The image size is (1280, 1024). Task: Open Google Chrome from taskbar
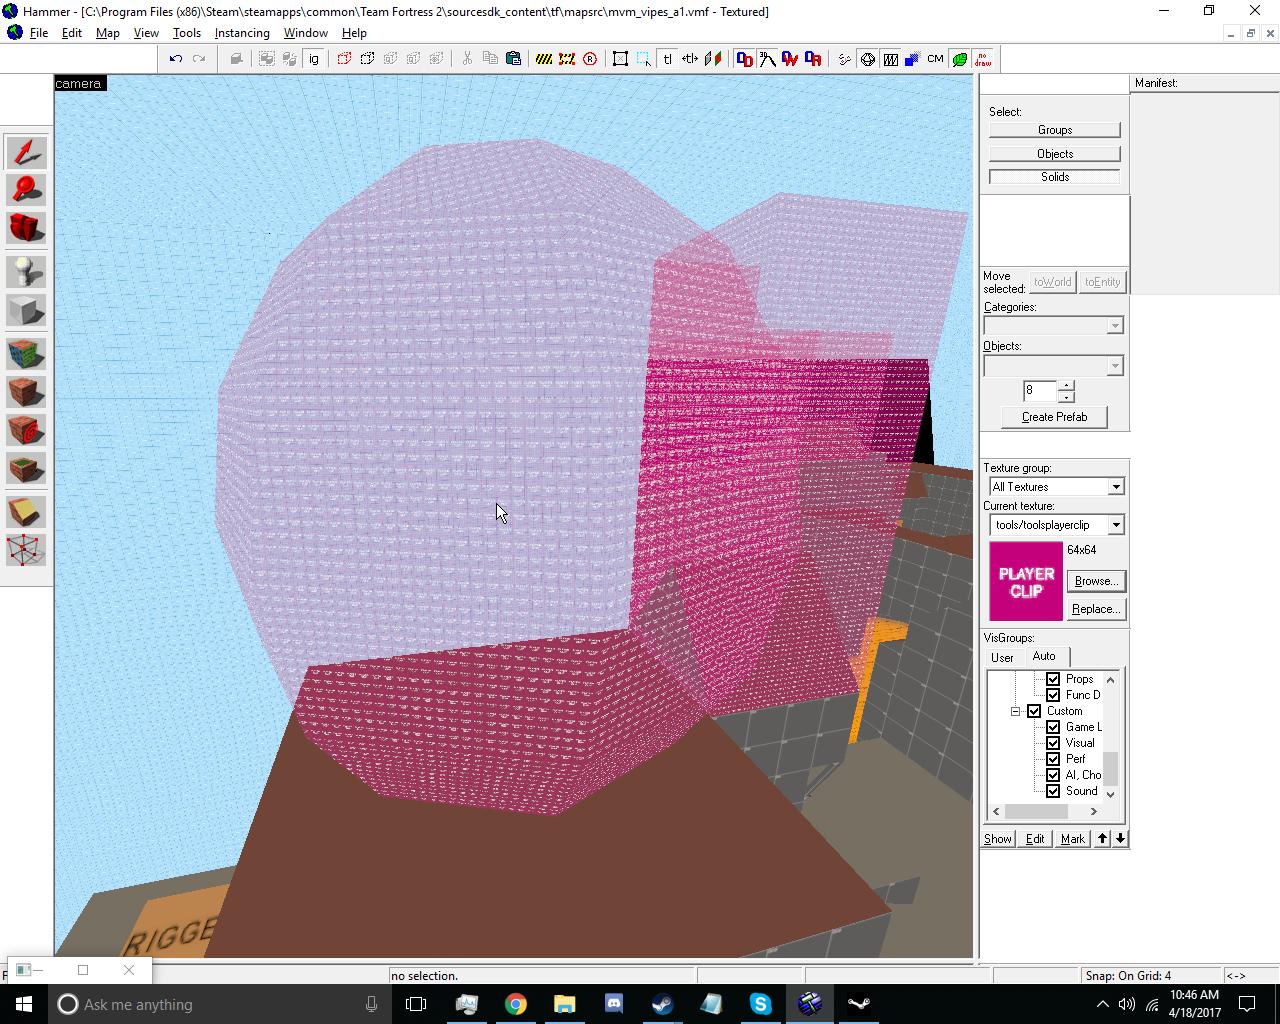(x=515, y=1004)
